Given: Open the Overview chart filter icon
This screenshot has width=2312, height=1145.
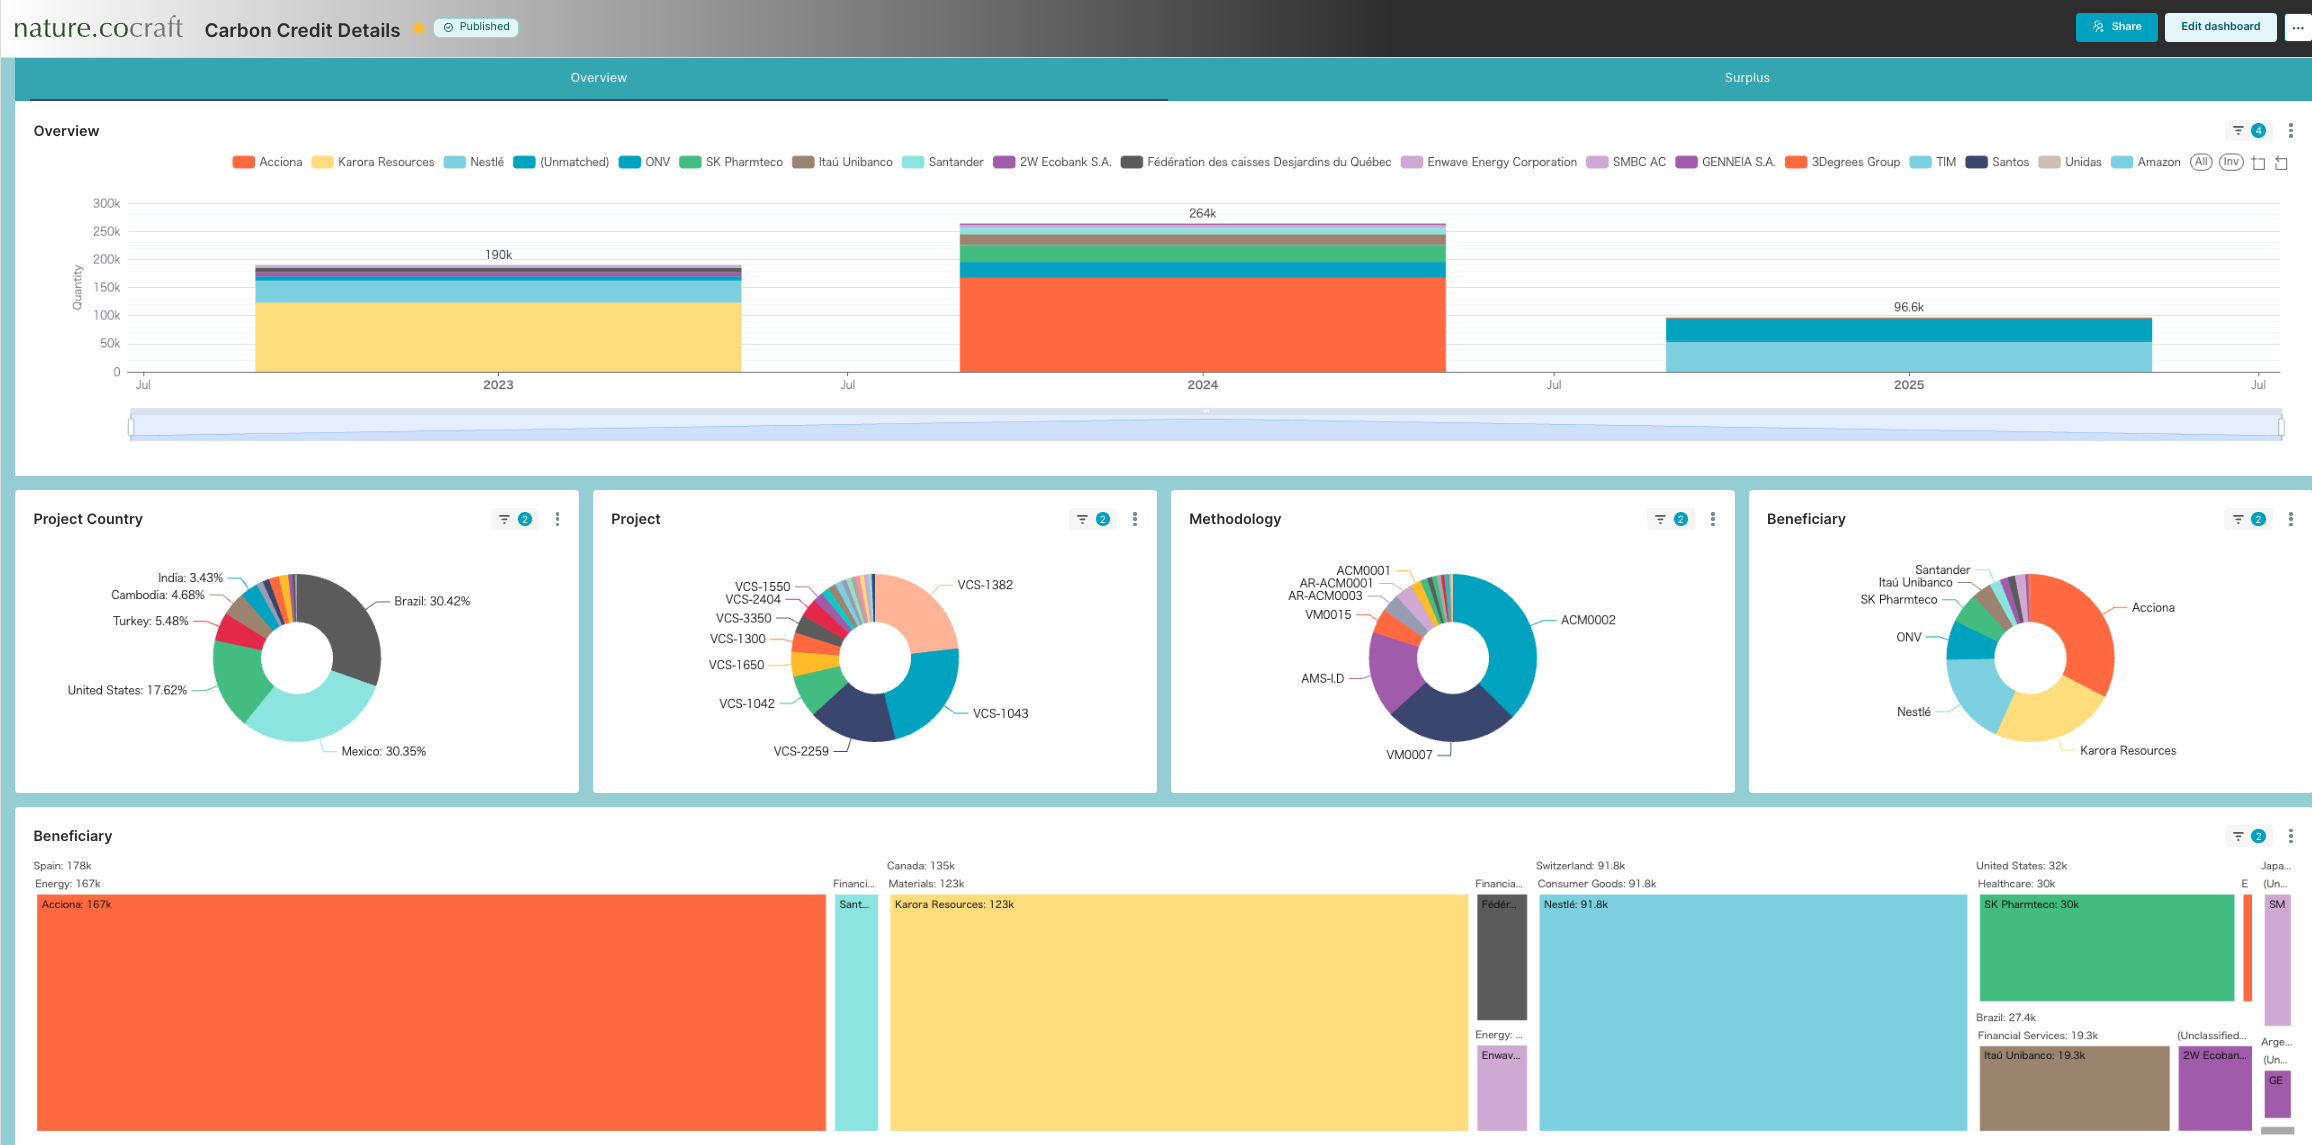Looking at the screenshot, I should coord(2238,131).
